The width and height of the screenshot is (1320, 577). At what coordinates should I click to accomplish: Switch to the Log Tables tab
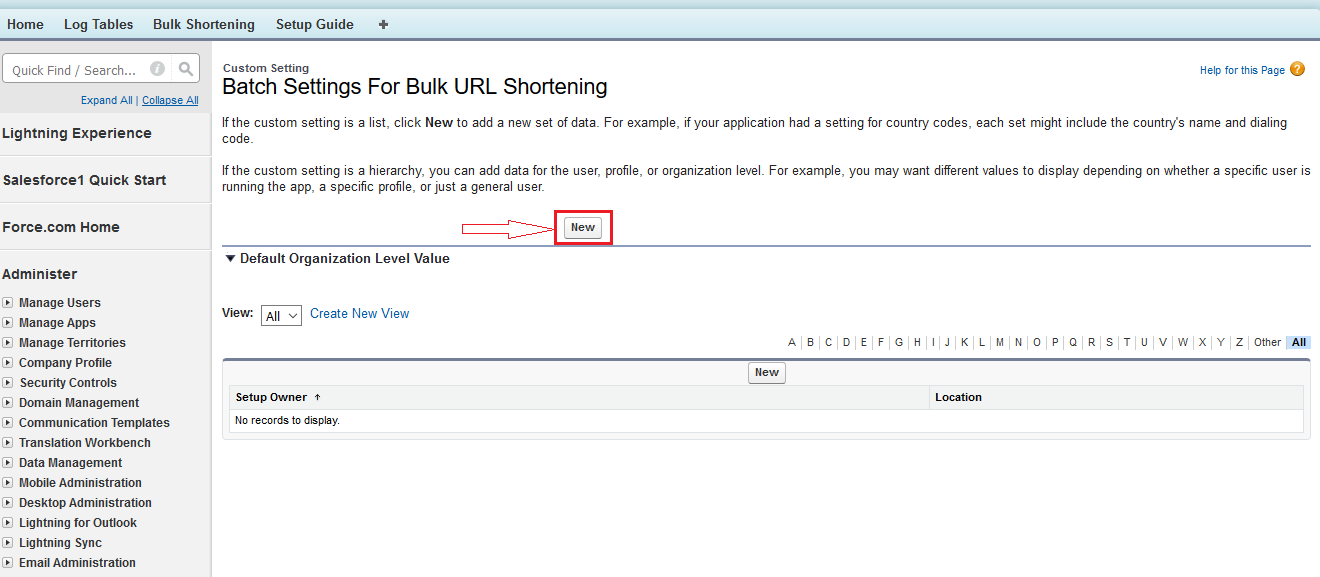[x=98, y=24]
